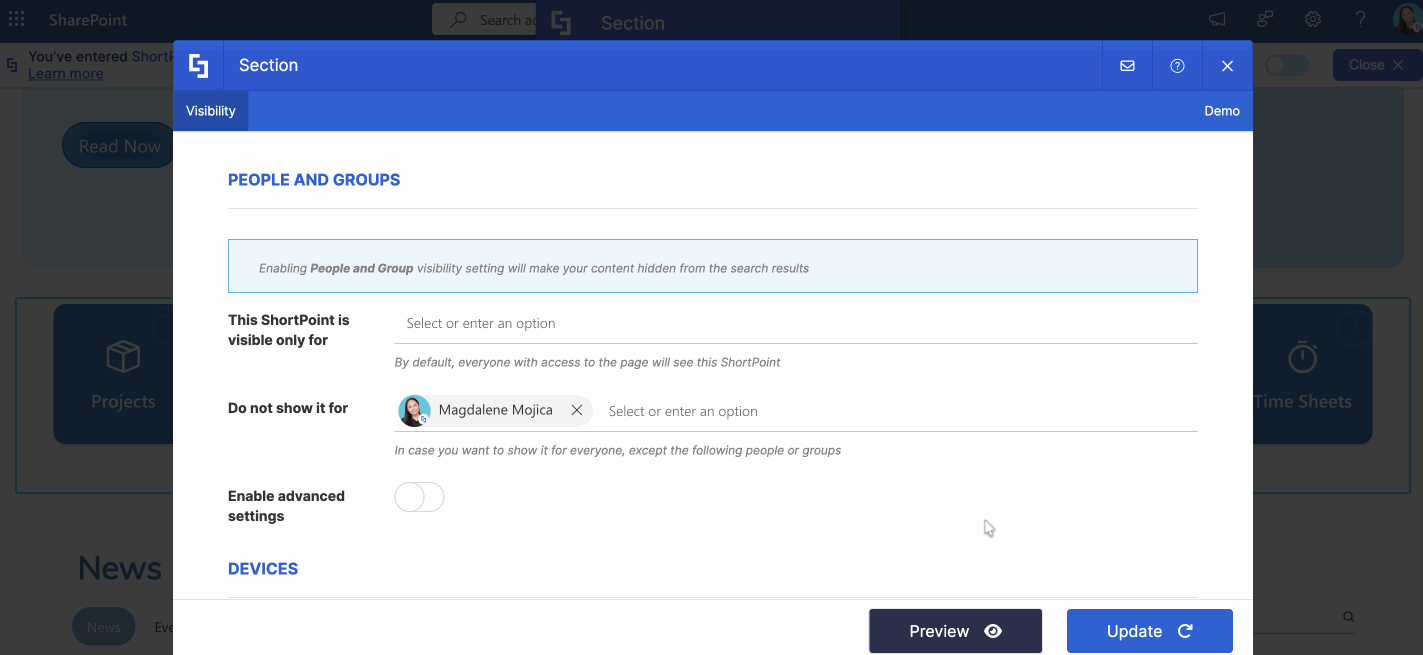Image resolution: width=1423 pixels, height=655 pixels.
Task: Toggle the edit mode switch next to Close
Action: point(1286,64)
